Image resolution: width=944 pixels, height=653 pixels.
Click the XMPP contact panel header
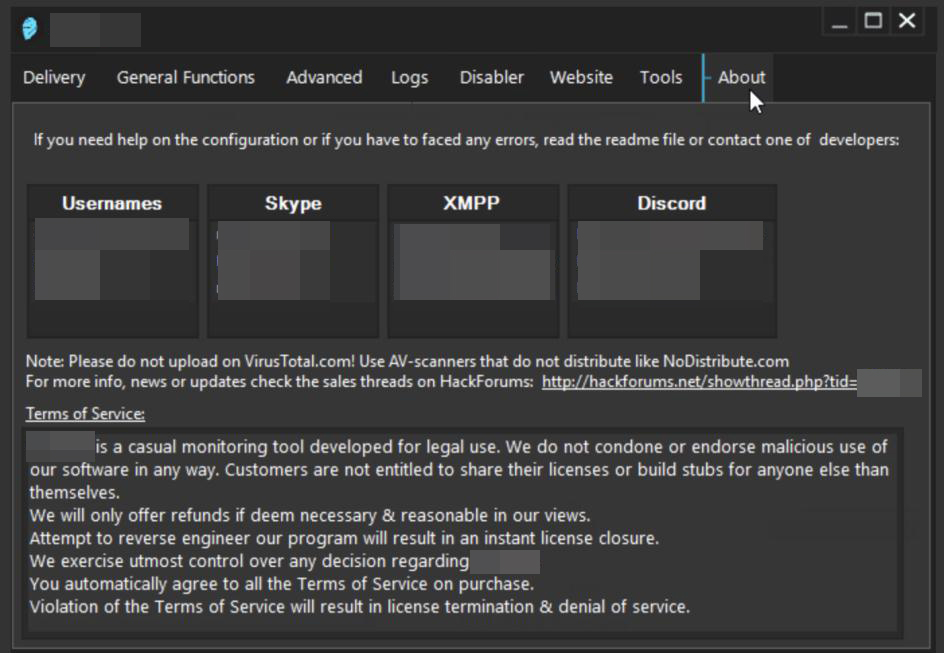click(471, 203)
